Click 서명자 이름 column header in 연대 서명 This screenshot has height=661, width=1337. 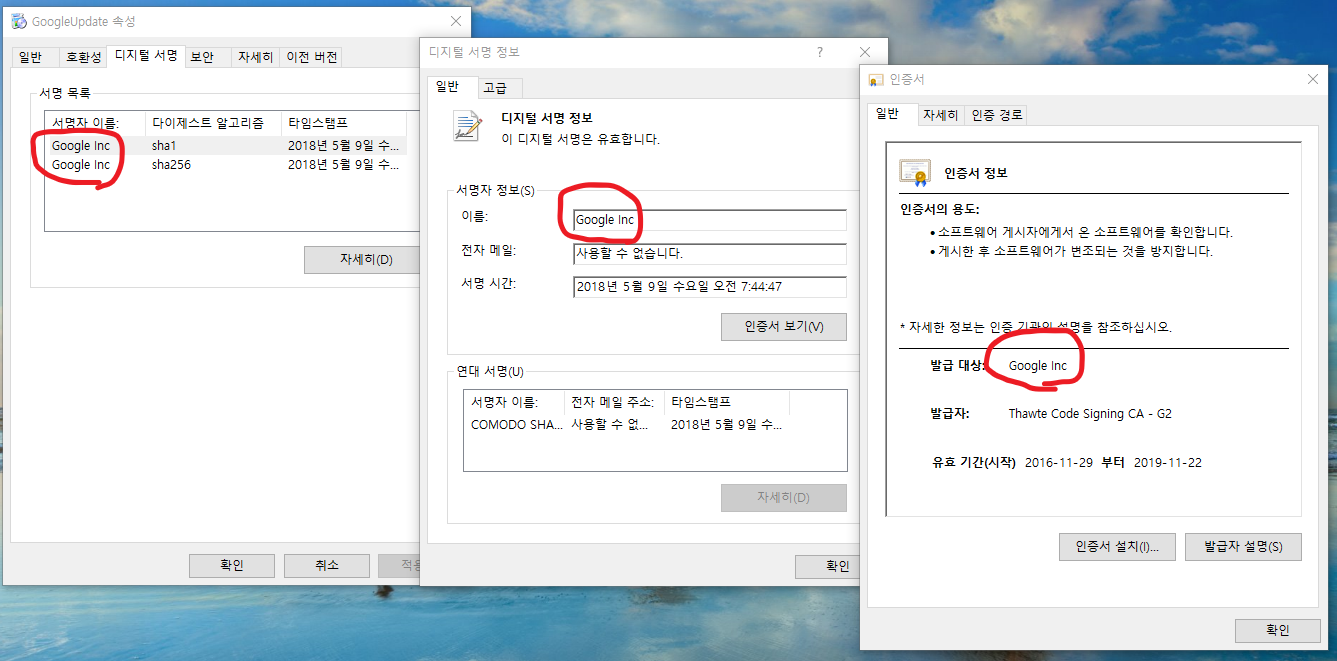515,402
